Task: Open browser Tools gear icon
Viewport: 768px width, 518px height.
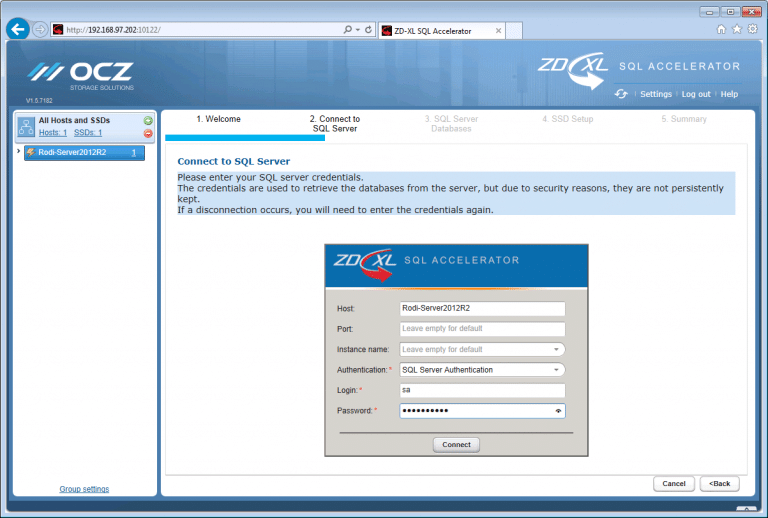Action: click(753, 29)
